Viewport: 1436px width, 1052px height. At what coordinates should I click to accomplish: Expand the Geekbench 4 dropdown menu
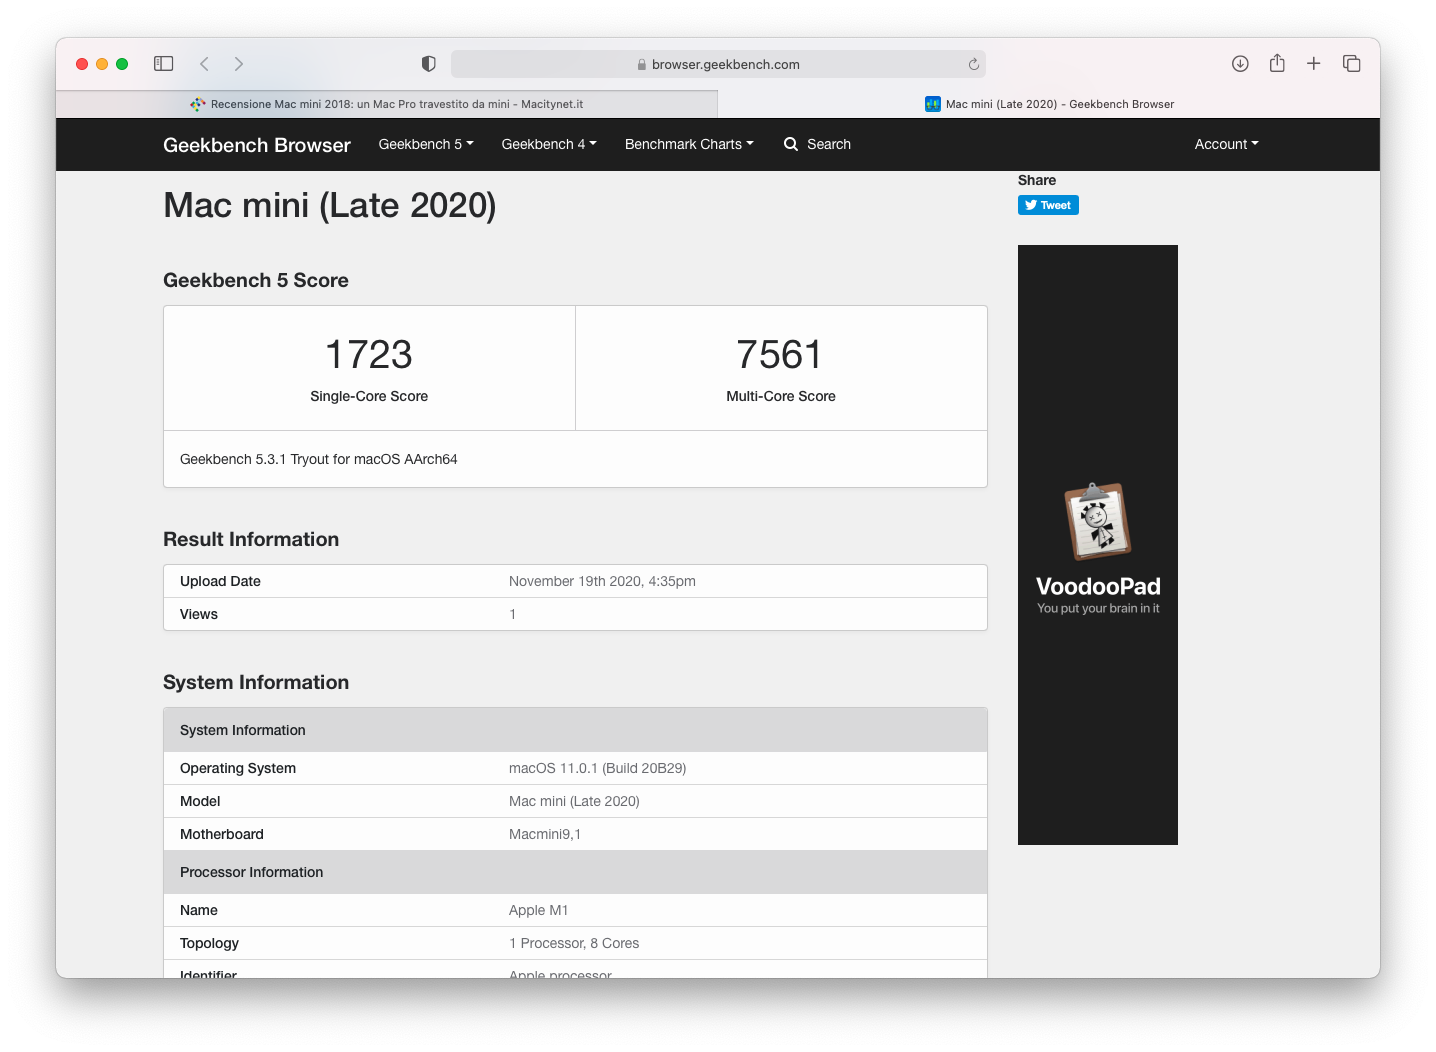click(549, 144)
